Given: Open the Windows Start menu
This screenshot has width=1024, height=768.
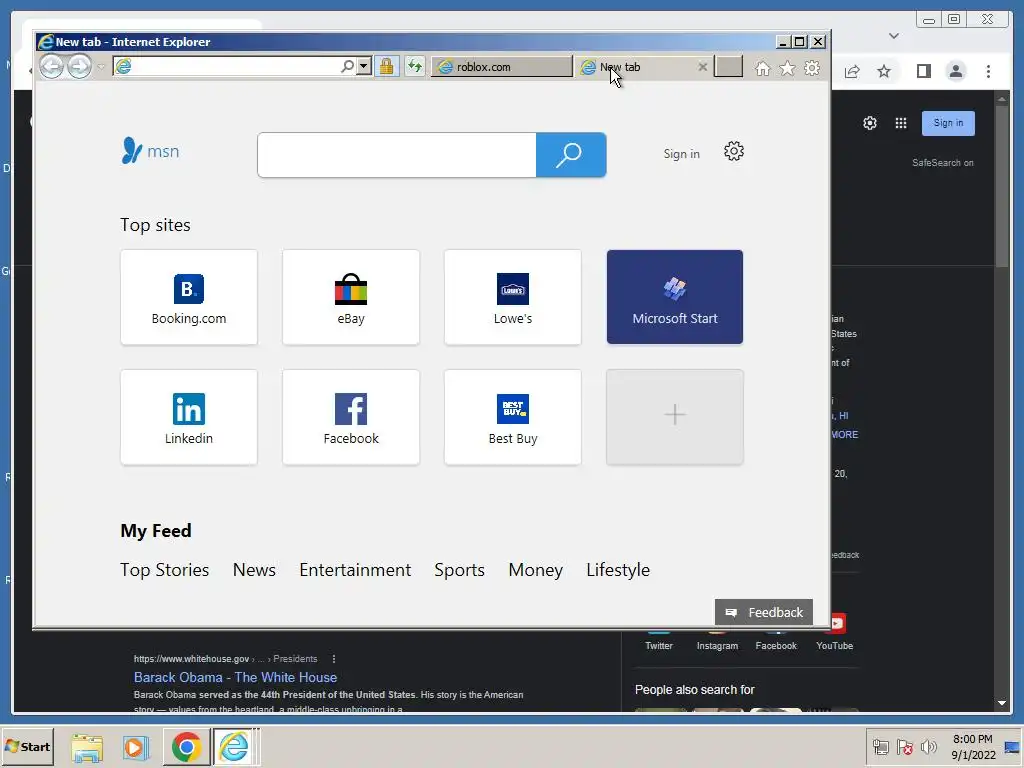Looking at the screenshot, I should coord(27,746).
